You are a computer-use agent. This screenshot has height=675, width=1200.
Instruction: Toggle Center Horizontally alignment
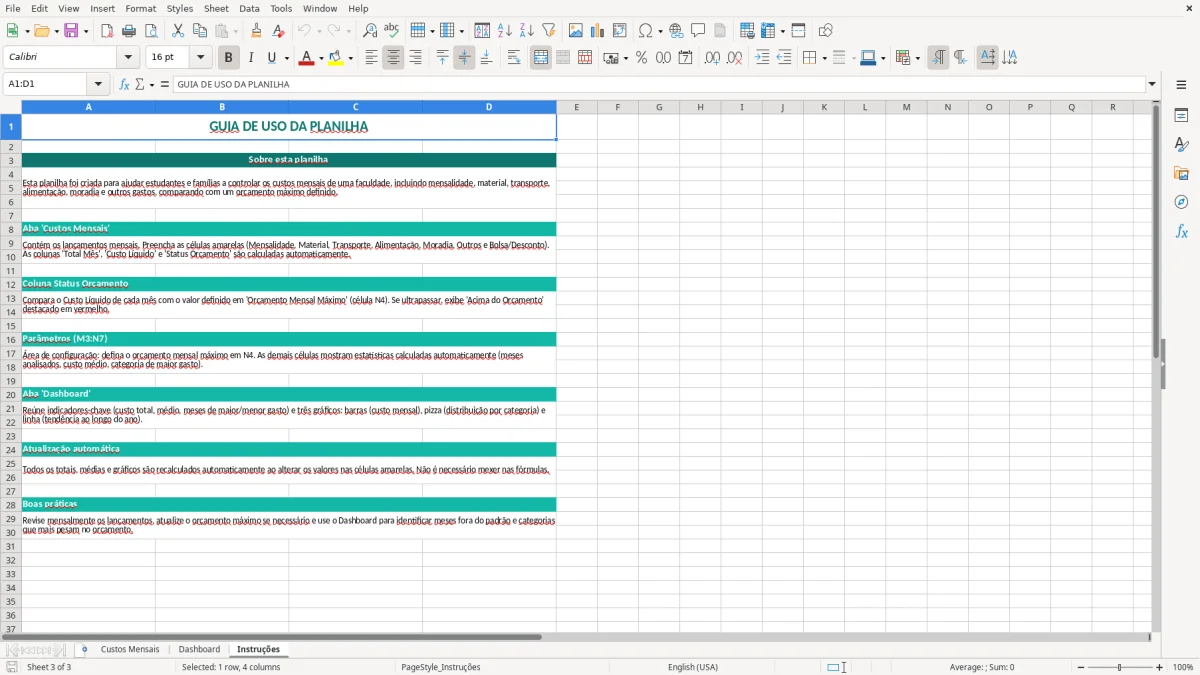(x=393, y=58)
